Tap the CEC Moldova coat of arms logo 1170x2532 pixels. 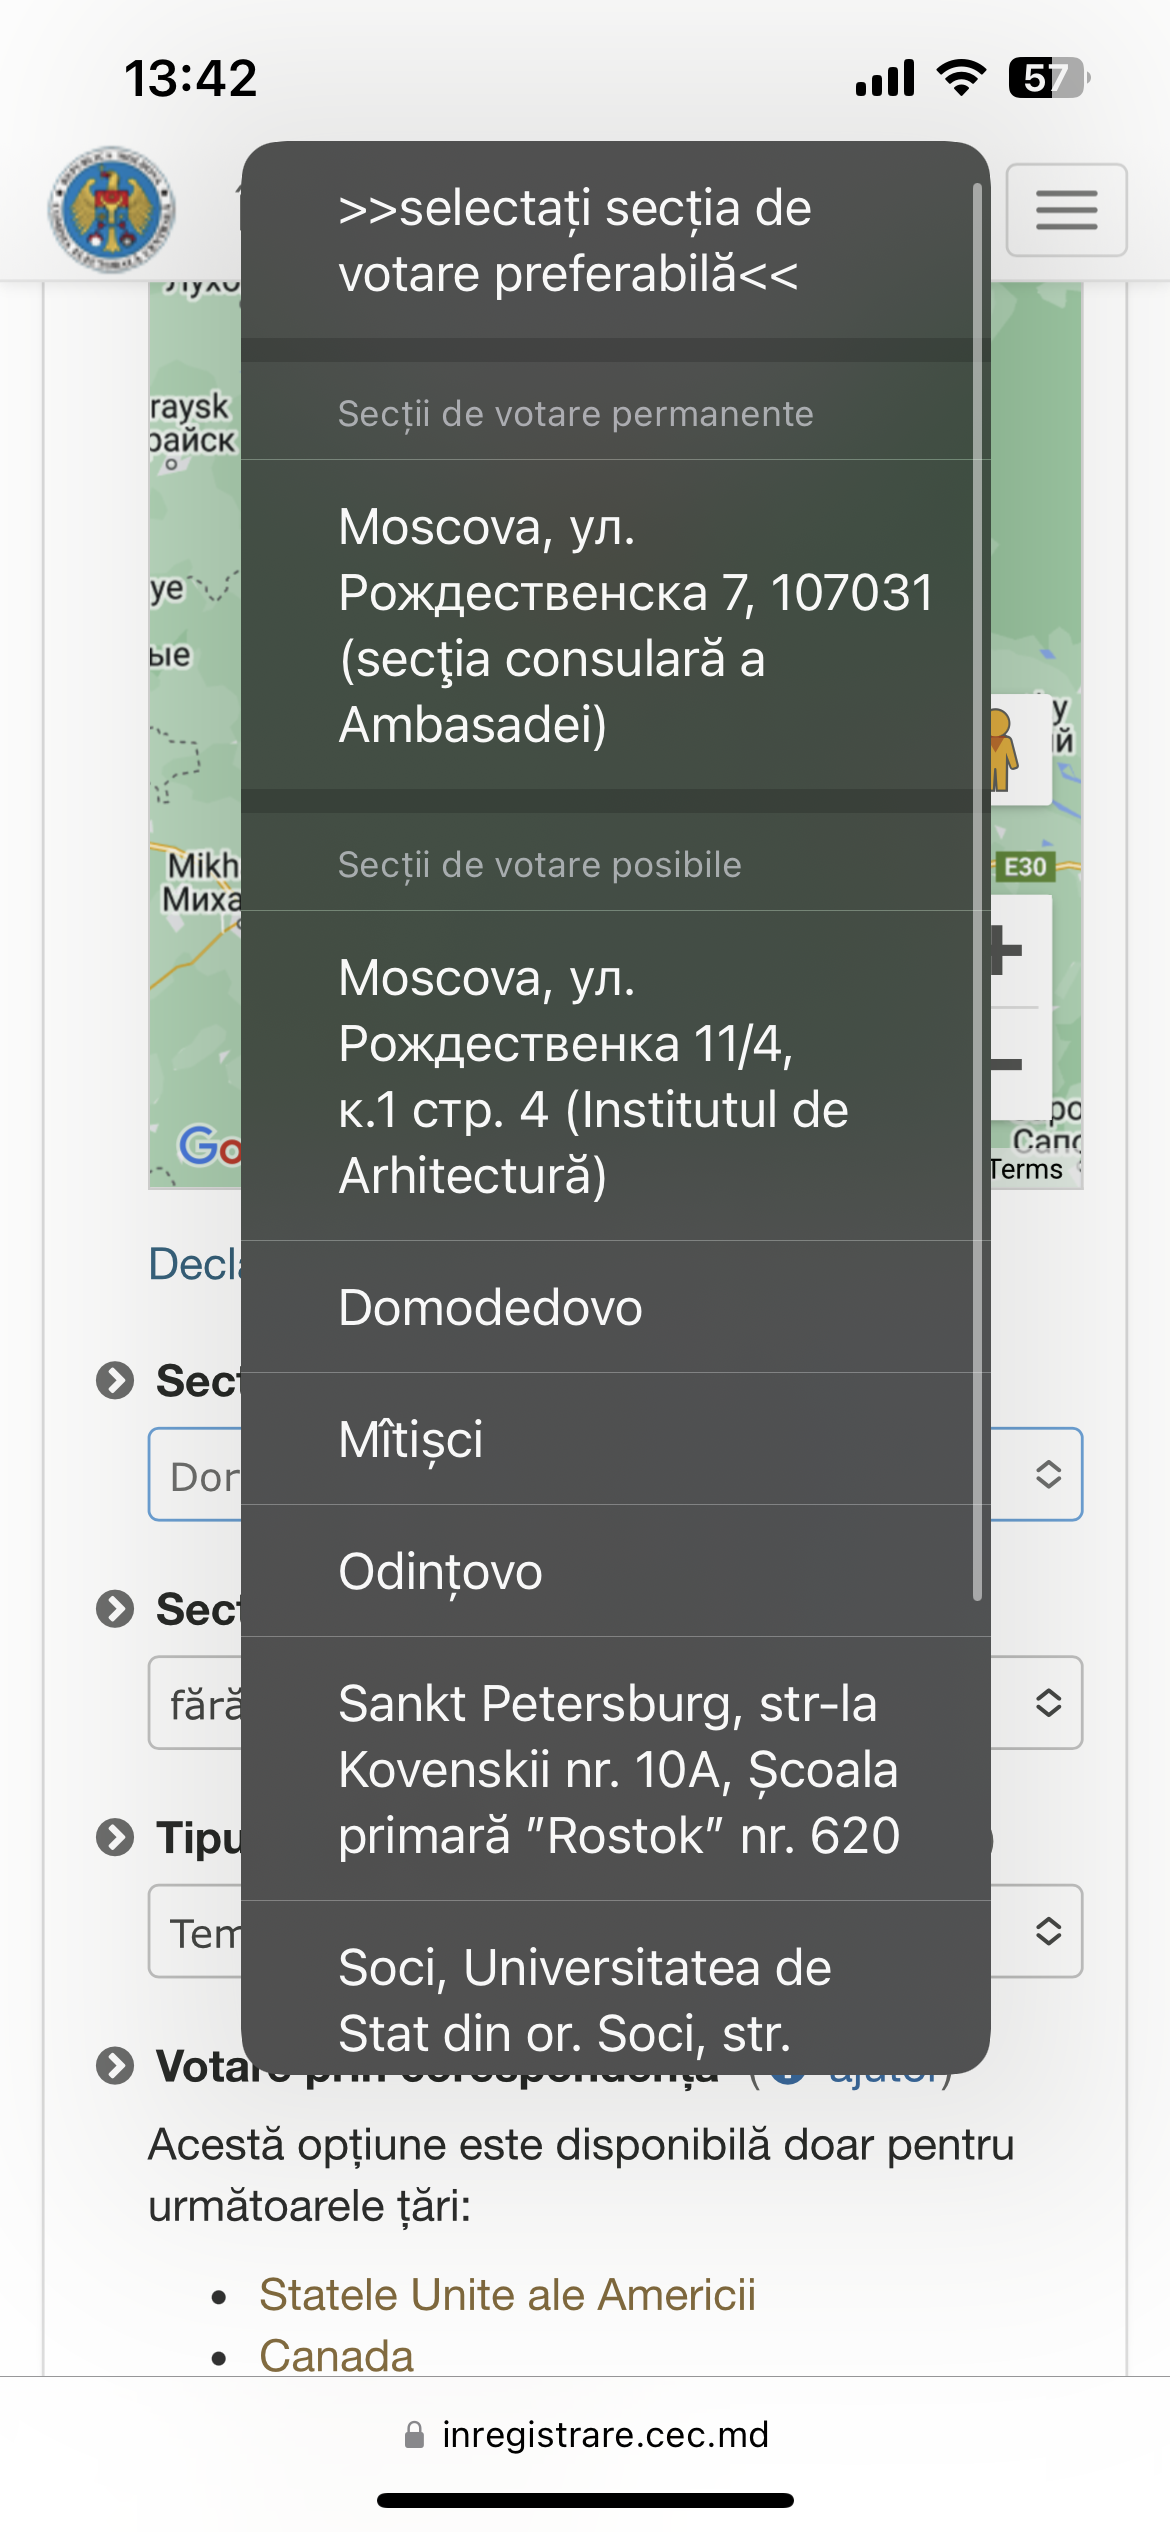pyautogui.click(x=112, y=209)
